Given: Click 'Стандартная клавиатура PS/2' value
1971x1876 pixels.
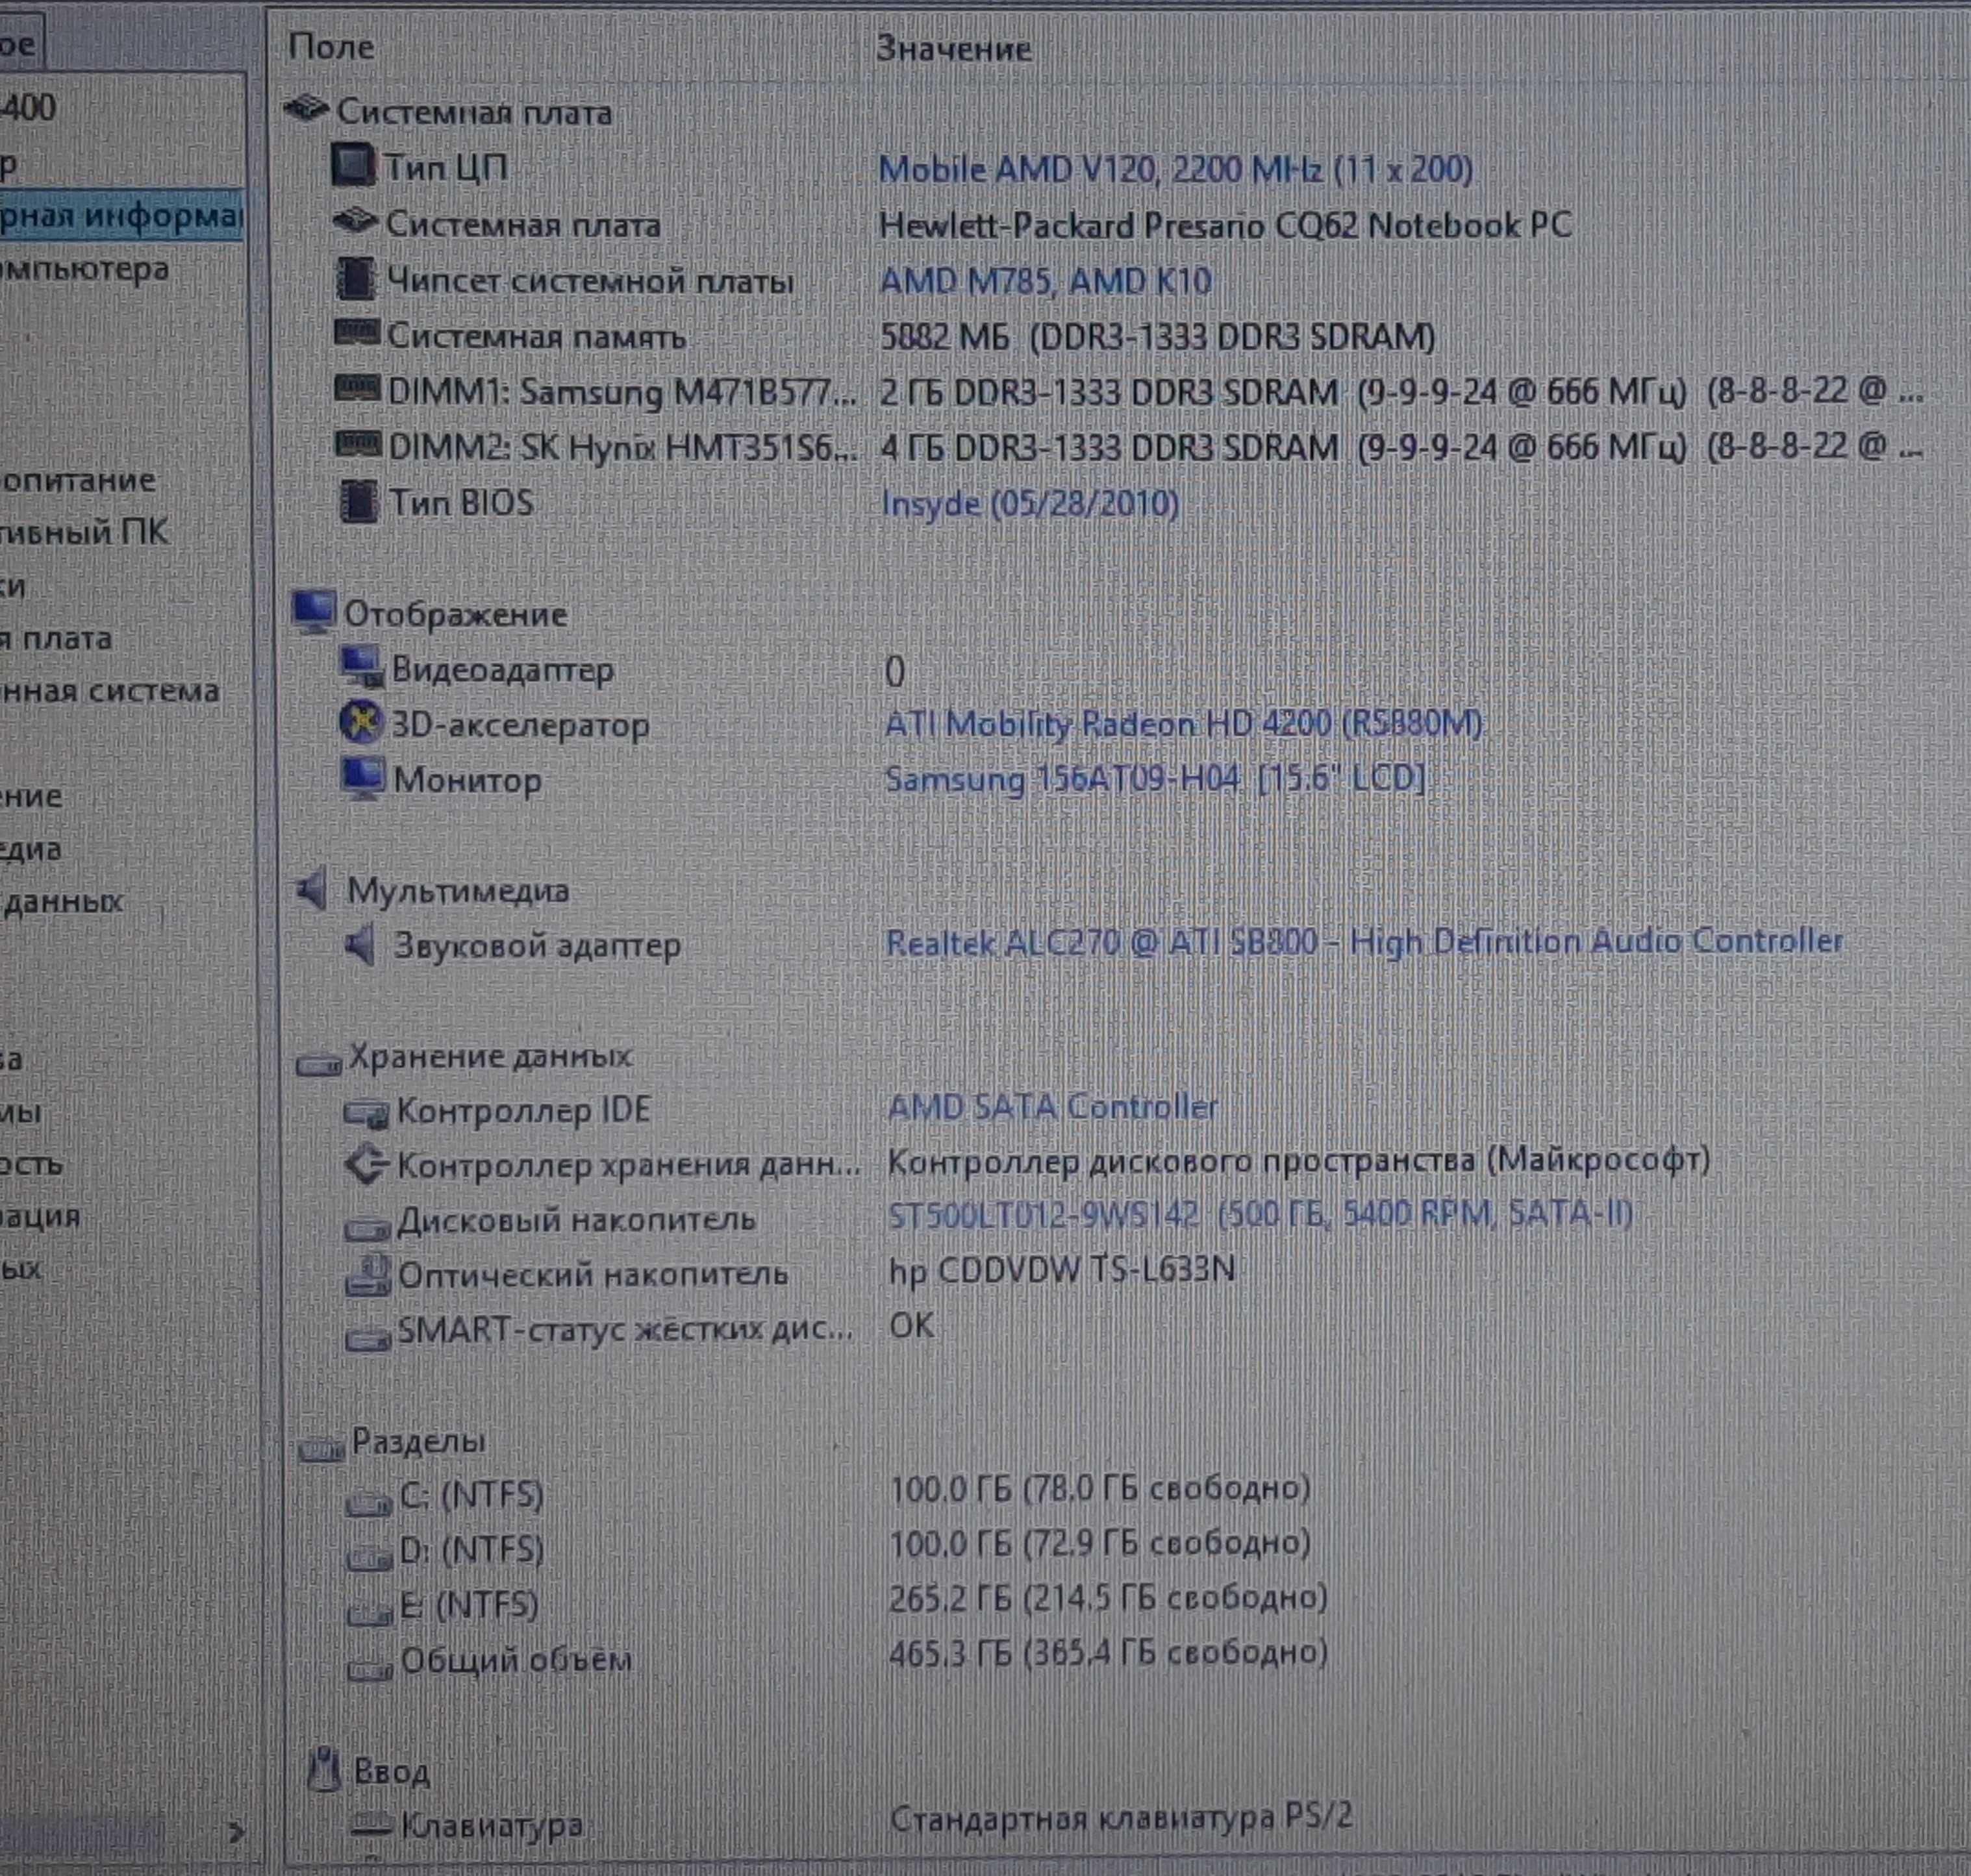Looking at the screenshot, I should [x=1121, y=1817].
